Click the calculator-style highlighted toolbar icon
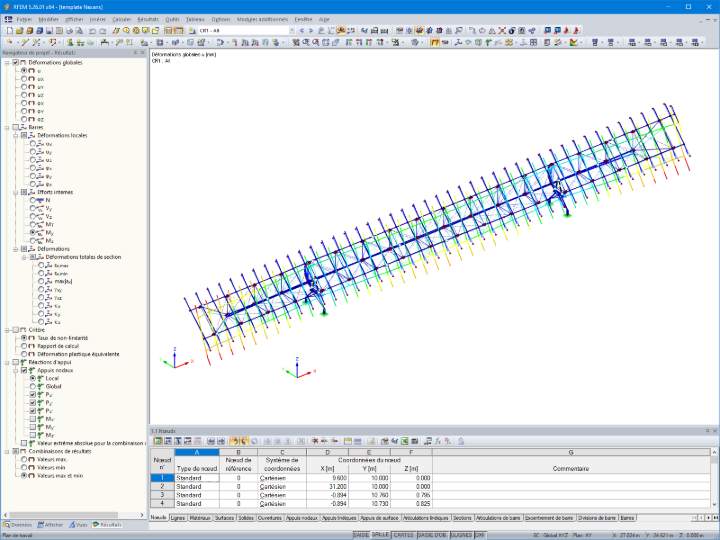 169,31
